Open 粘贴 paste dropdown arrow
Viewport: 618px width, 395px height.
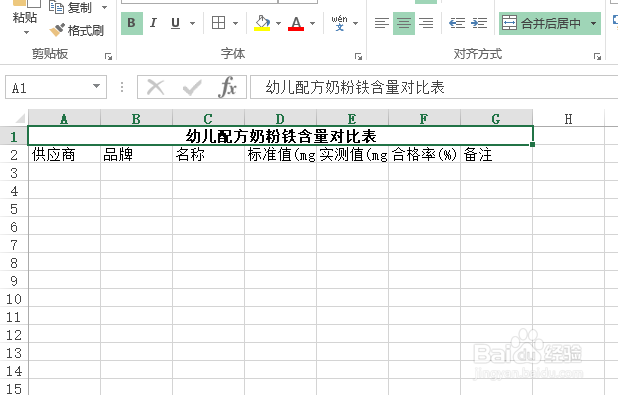pyautogui.click(x=26, y=32)
